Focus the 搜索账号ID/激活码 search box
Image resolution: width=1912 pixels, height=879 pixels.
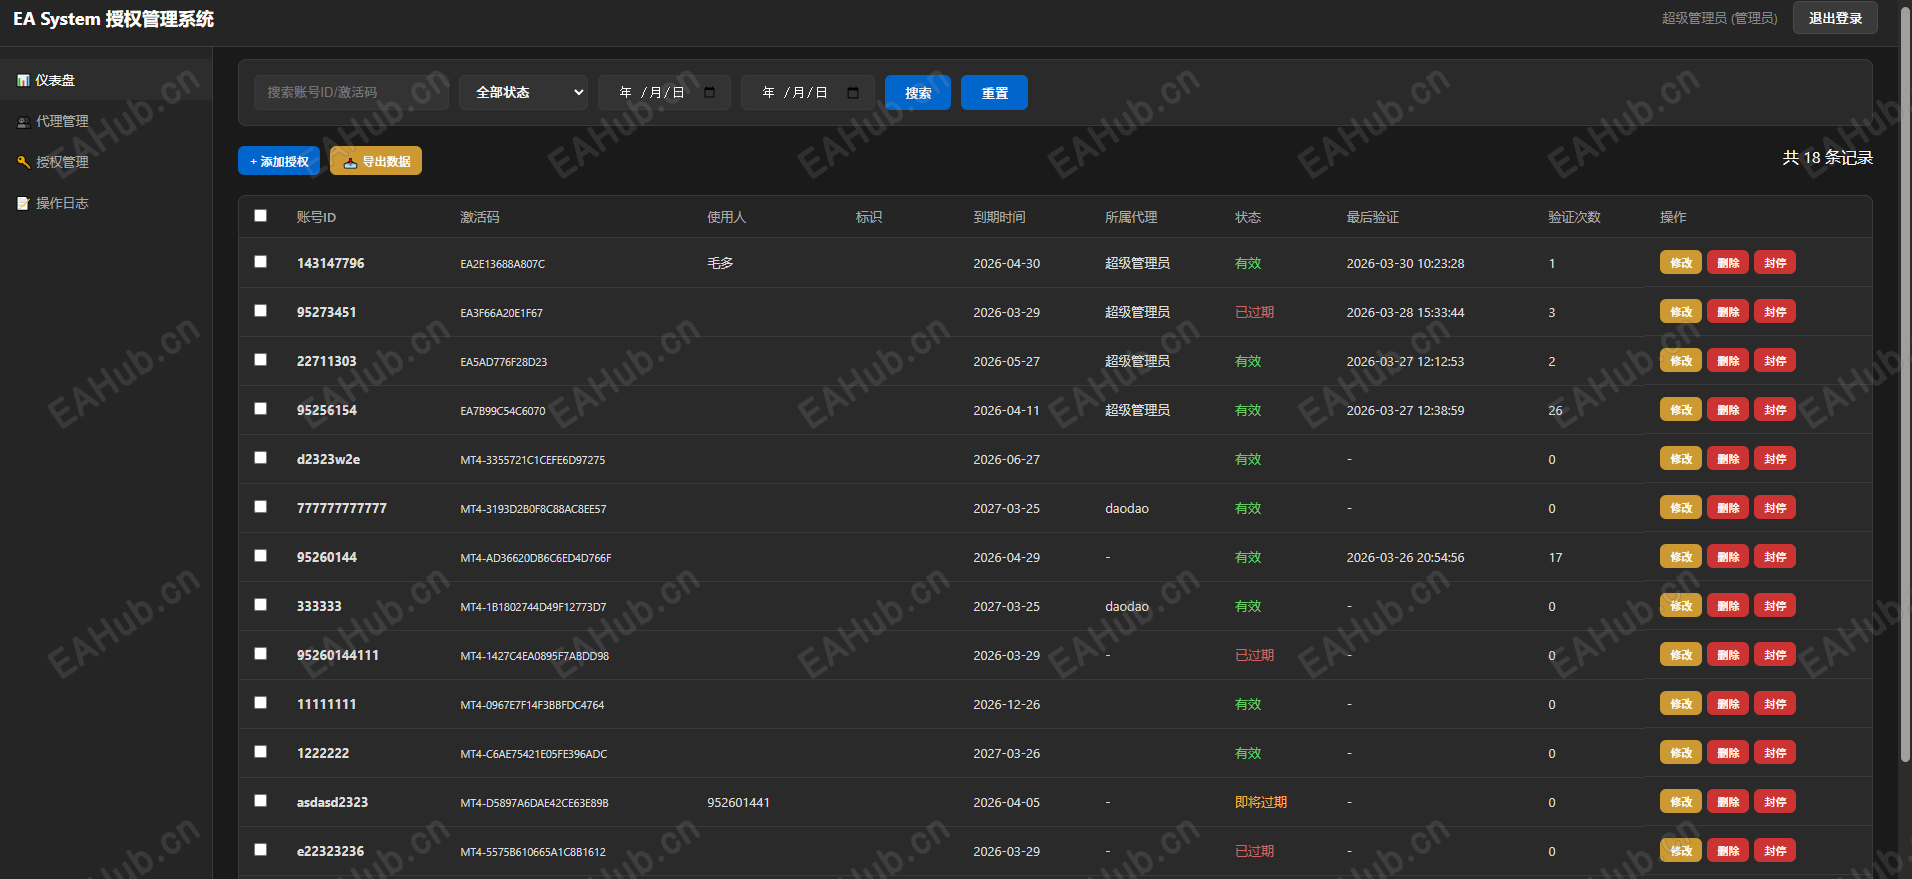pos(352,92)
